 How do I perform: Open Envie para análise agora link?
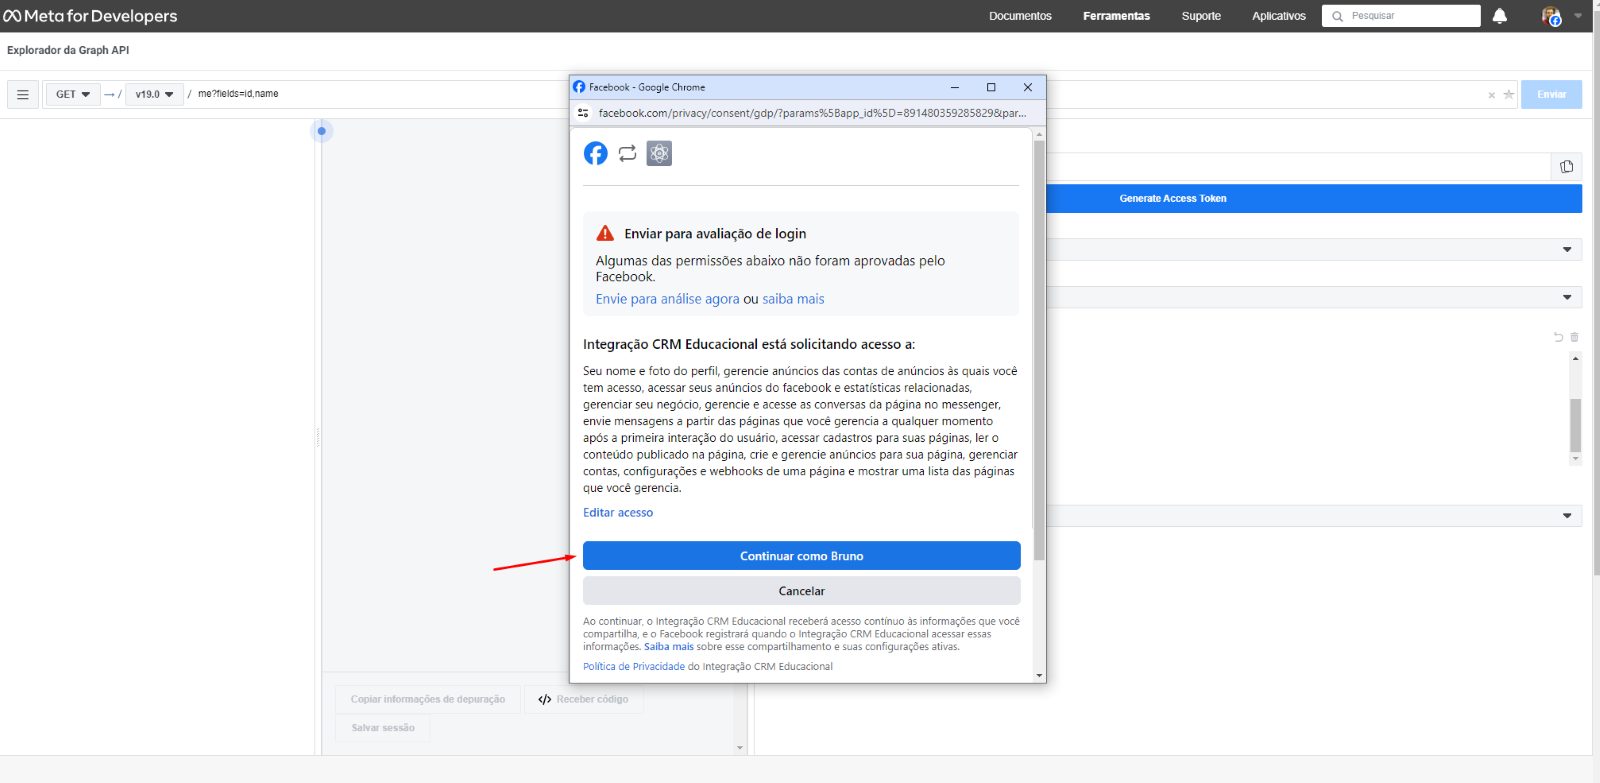tap(668, 299)
